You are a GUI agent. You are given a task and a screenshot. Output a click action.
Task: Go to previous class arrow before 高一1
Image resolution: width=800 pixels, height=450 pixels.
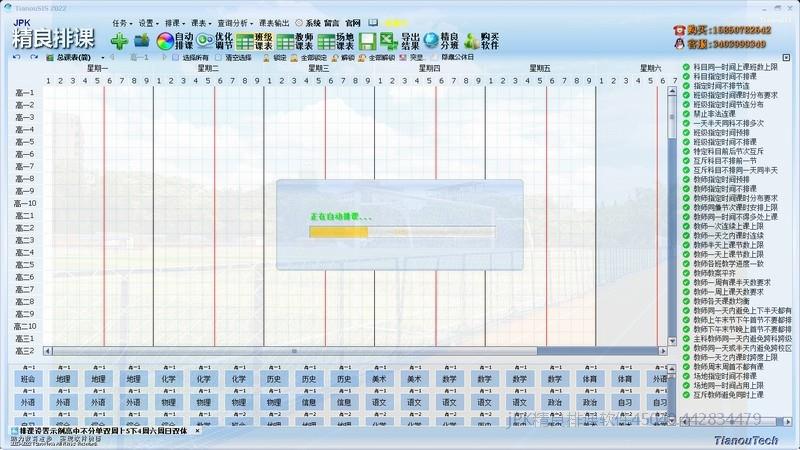[x=113, y=57]
